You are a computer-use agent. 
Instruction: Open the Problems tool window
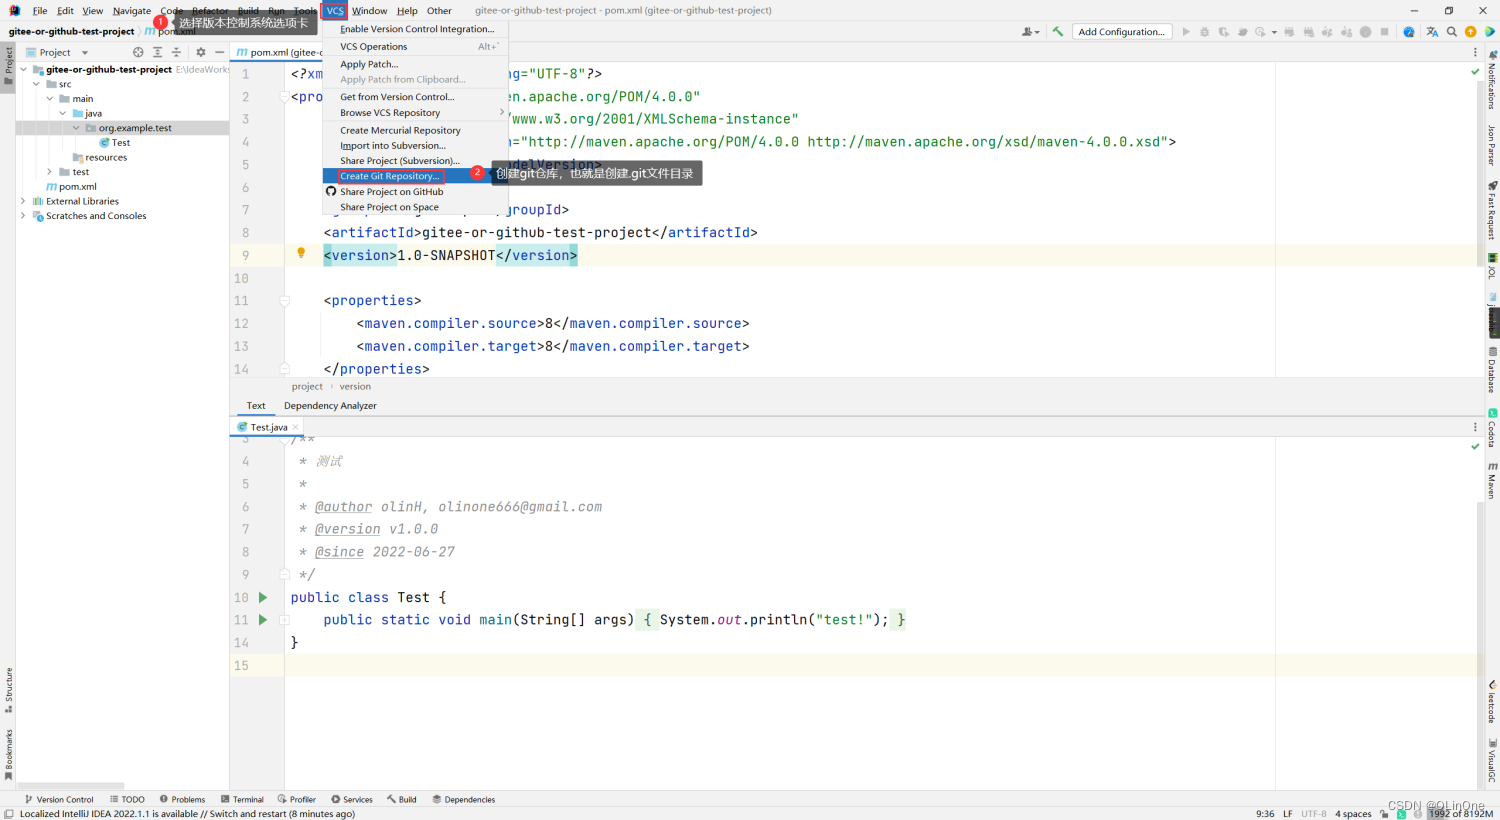coord(182,799)
